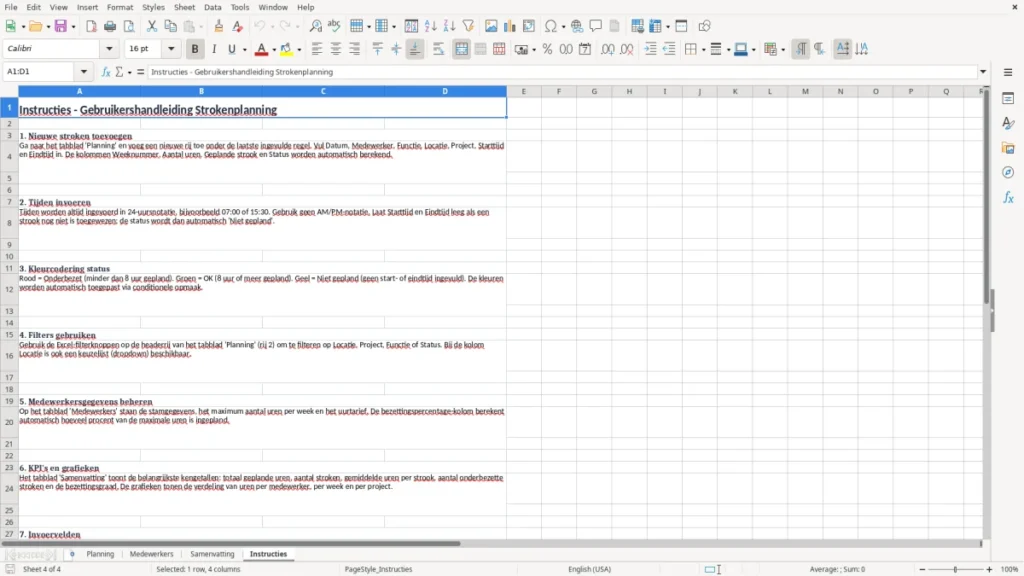Toggle Align bottom vertical alignment
Image resolution: width=1024 pixels, height=576 pixels.
pyautogui.click(x=415, y=49)
